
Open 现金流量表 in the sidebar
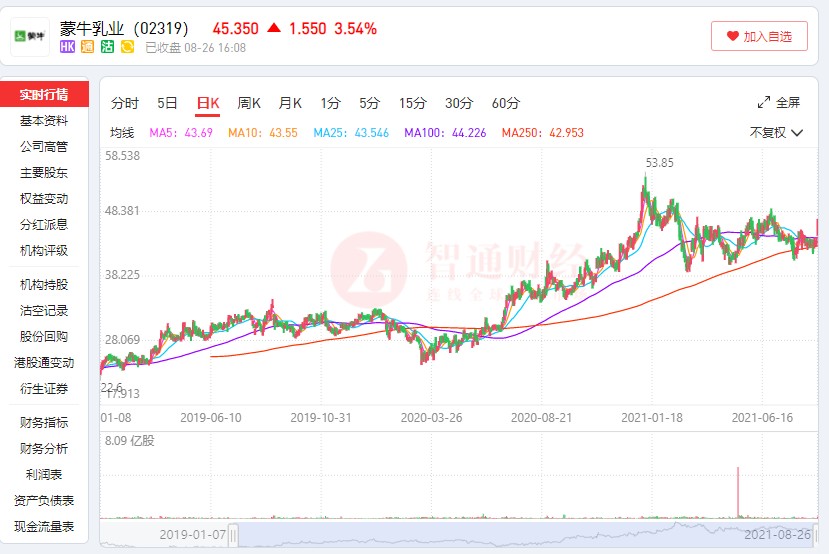44,526
